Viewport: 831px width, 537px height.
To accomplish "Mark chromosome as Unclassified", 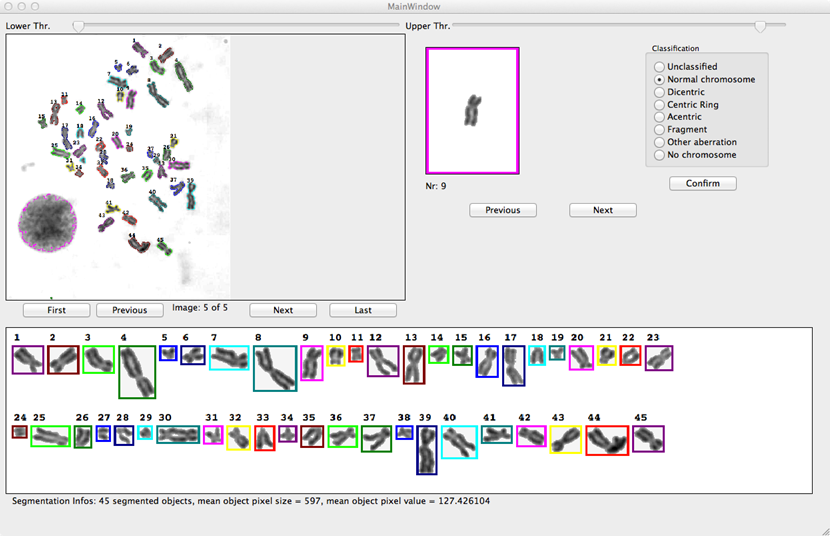I will pyautogui.click(x=660, y=67).
